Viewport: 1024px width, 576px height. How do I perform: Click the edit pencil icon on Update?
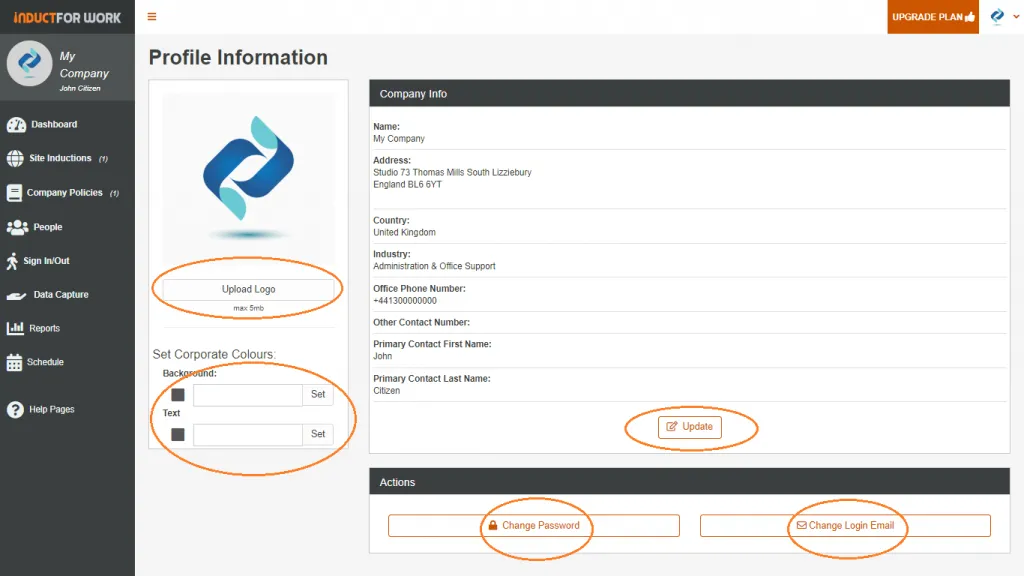671,426
